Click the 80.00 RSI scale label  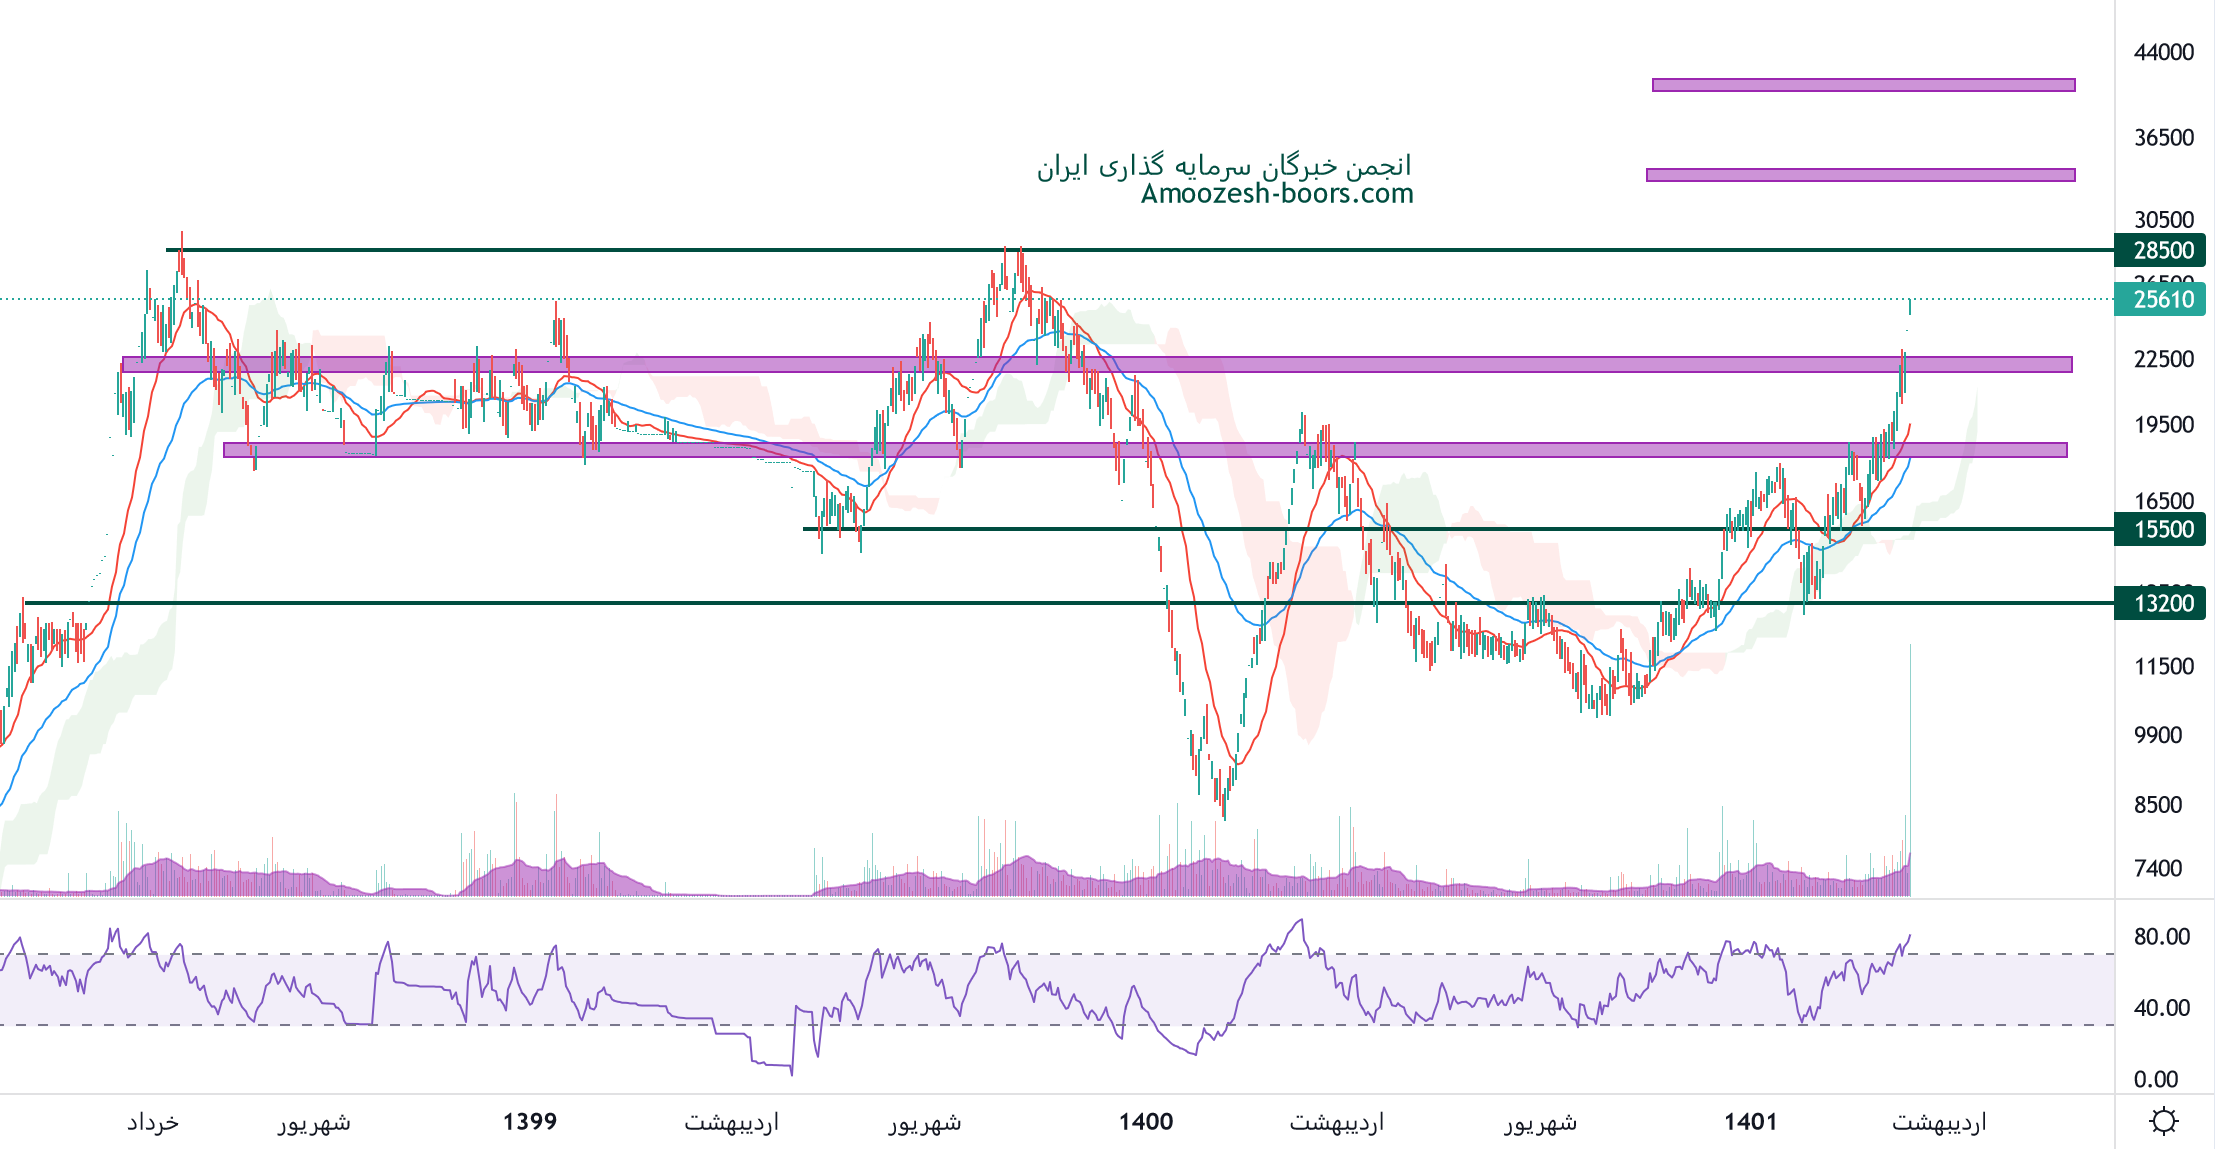coord(2161,937)
